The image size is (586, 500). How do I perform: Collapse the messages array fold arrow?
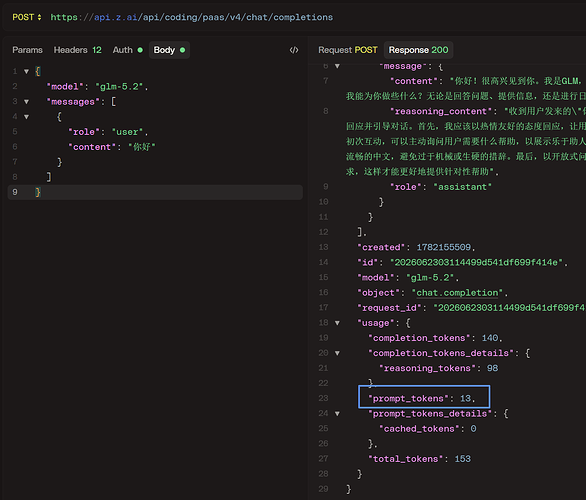[x=27, y=102]
